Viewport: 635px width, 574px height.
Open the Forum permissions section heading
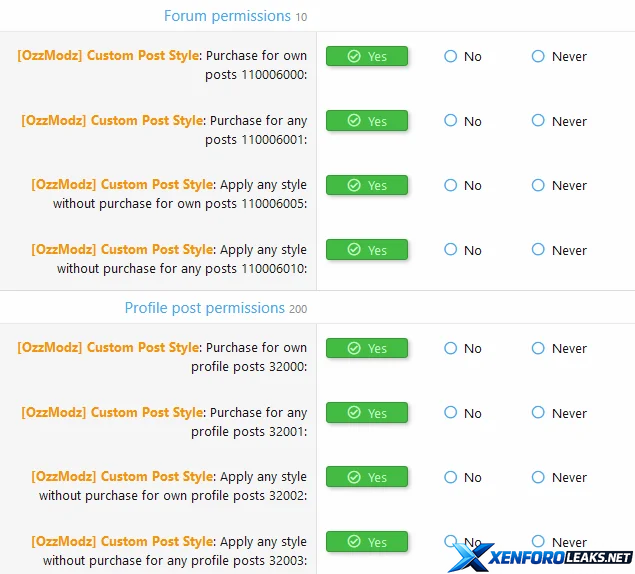click(235, 16)
